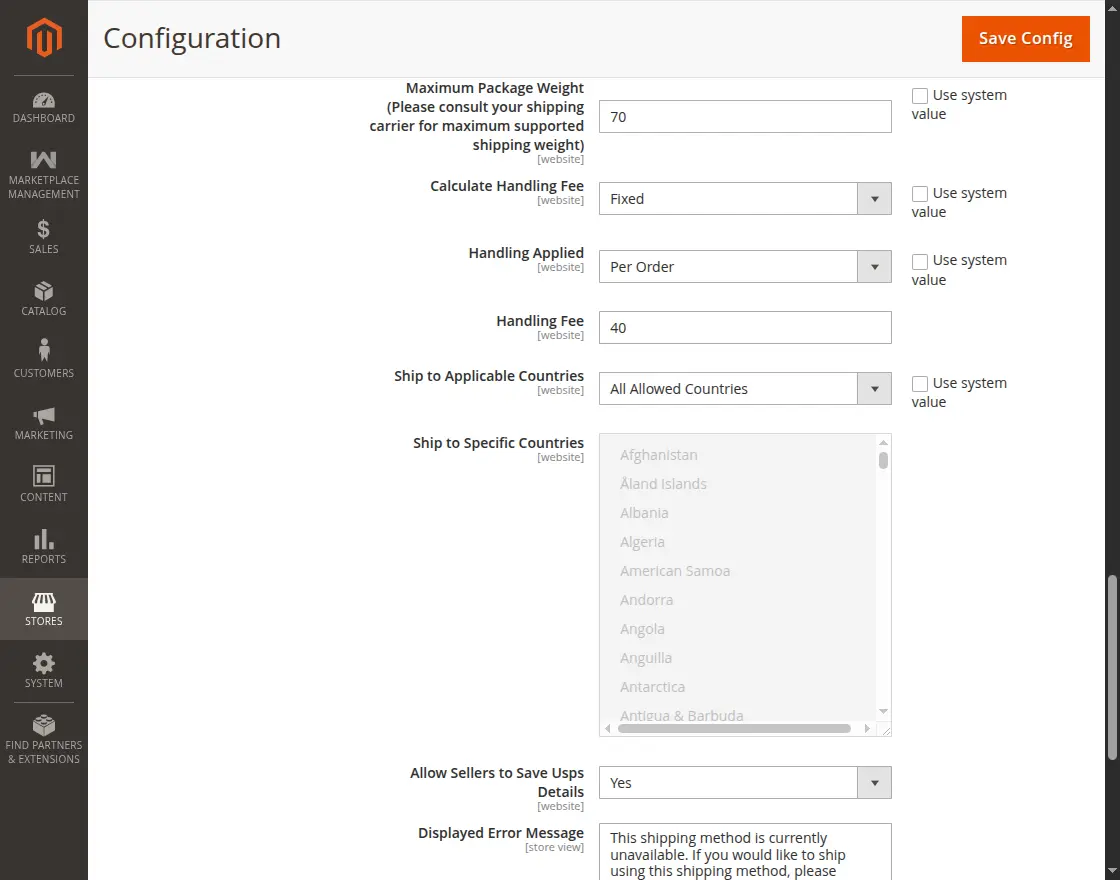Screen dimensions: 1120x880
Task: Open the Catalog sidebar icon
Action: (43, 291)
